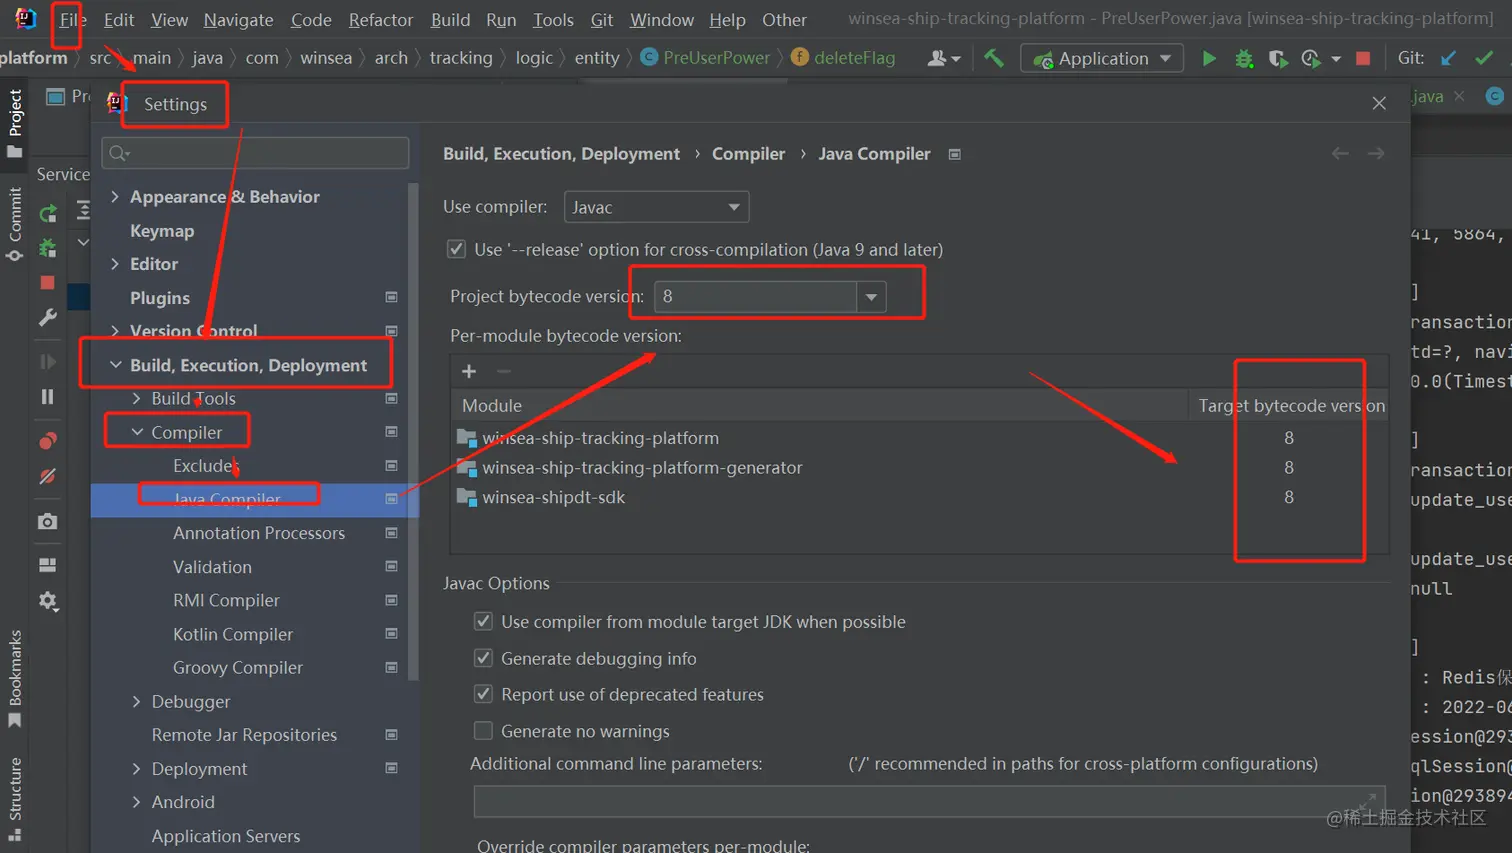The height and width of the screenshot is (853, 1512).
Task: Toggle Use compiler from module target JDK
Action: point(483,621)
